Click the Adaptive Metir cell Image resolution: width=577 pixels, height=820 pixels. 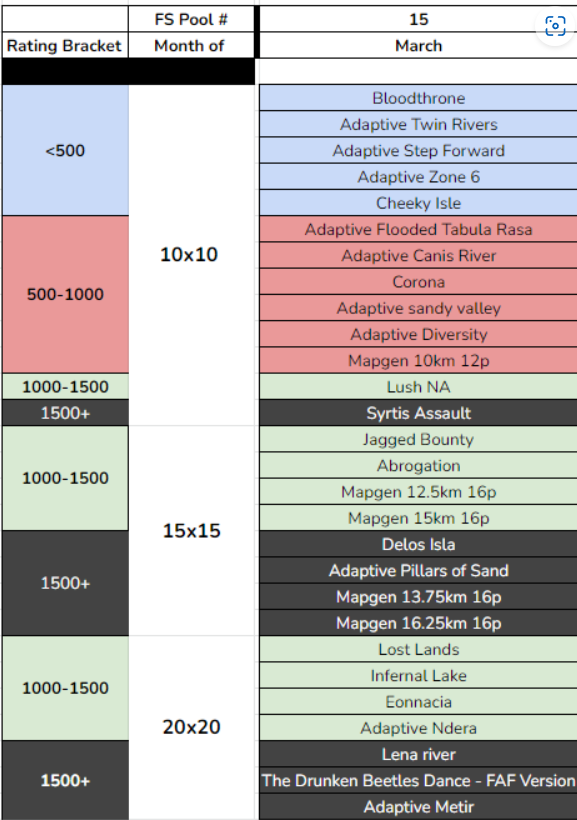pos(418,806)
